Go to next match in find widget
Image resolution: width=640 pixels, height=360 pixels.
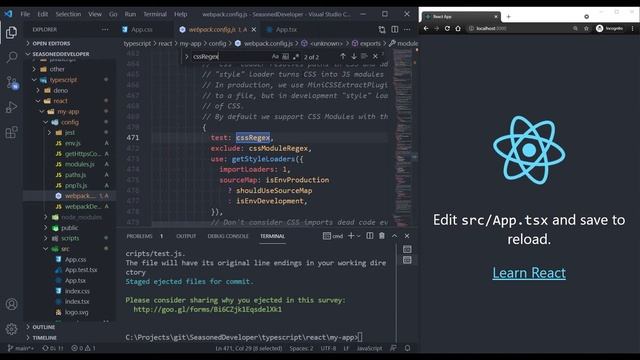(353, 56)
